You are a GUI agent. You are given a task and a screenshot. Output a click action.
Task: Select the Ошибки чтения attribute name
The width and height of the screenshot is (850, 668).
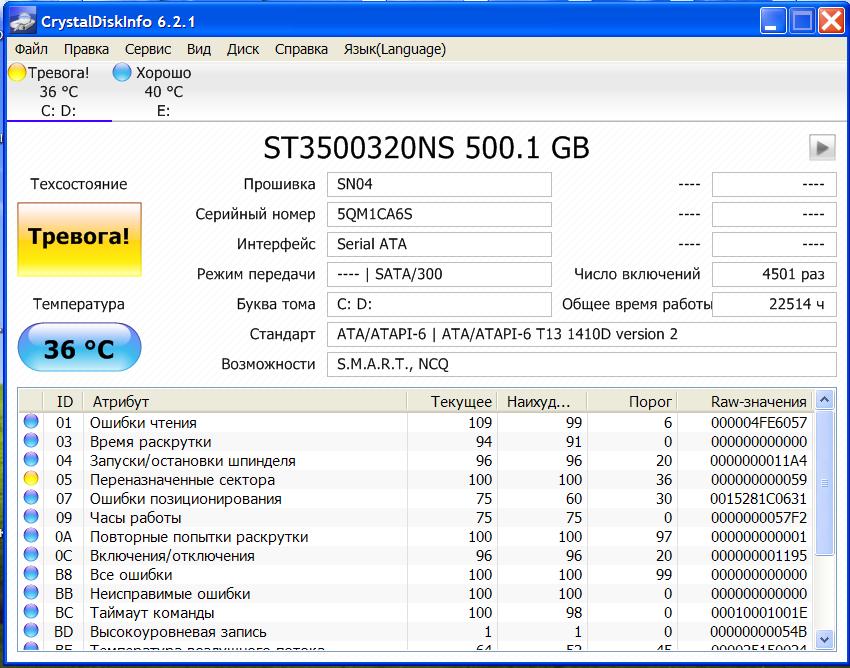tap(143, 422)
